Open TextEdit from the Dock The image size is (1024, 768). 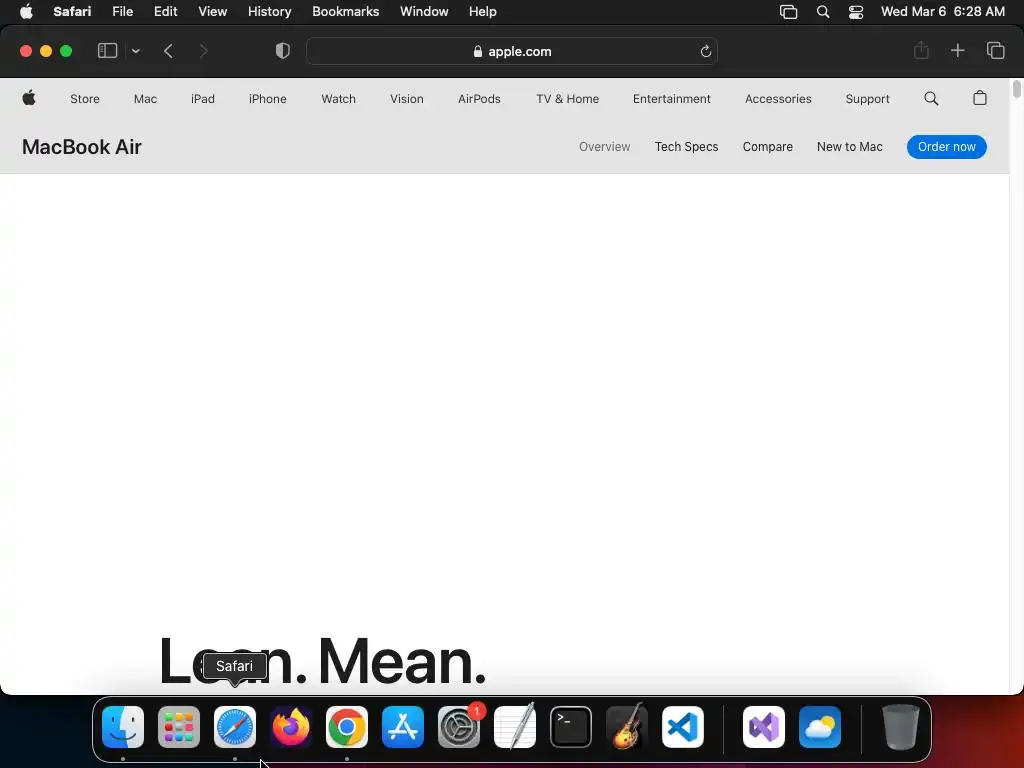[515, 726]
